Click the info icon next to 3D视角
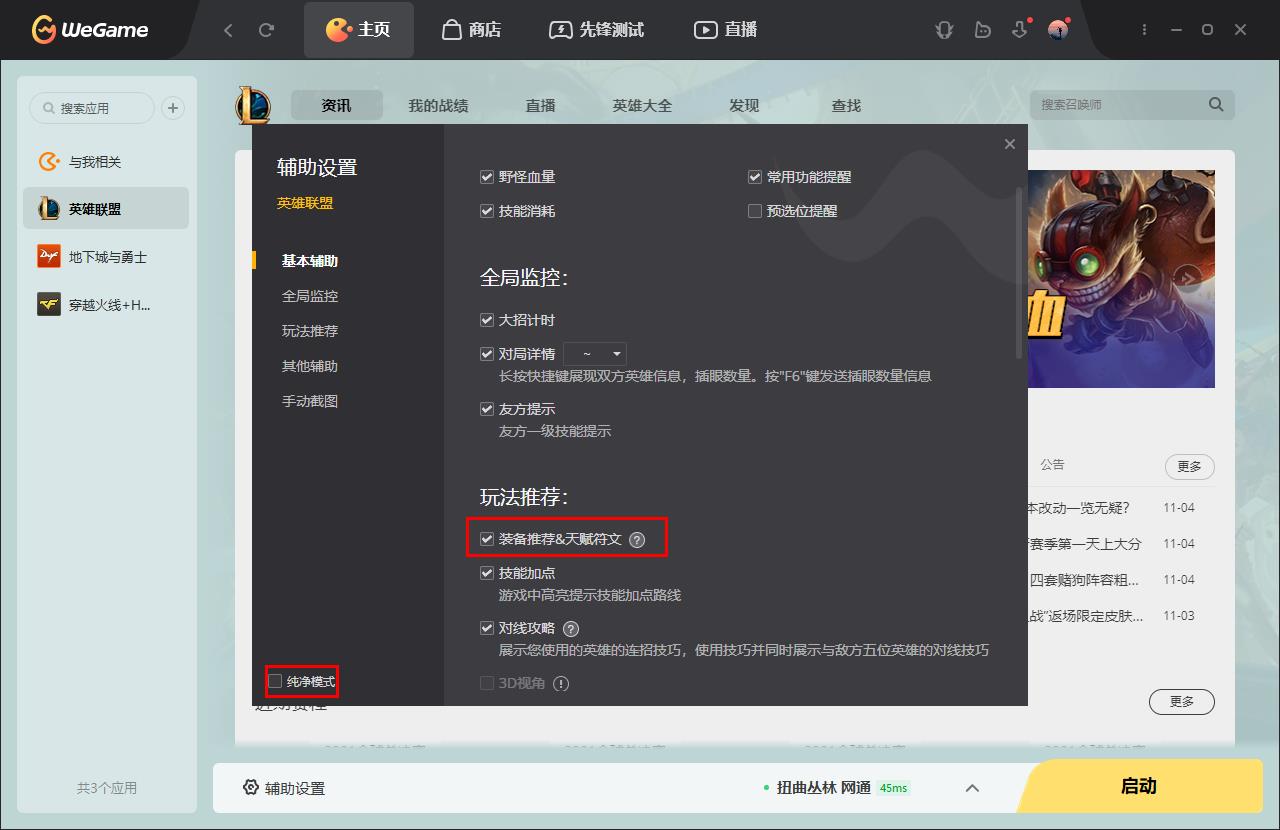Viewport: 1280px width, 830px height. 561,684
